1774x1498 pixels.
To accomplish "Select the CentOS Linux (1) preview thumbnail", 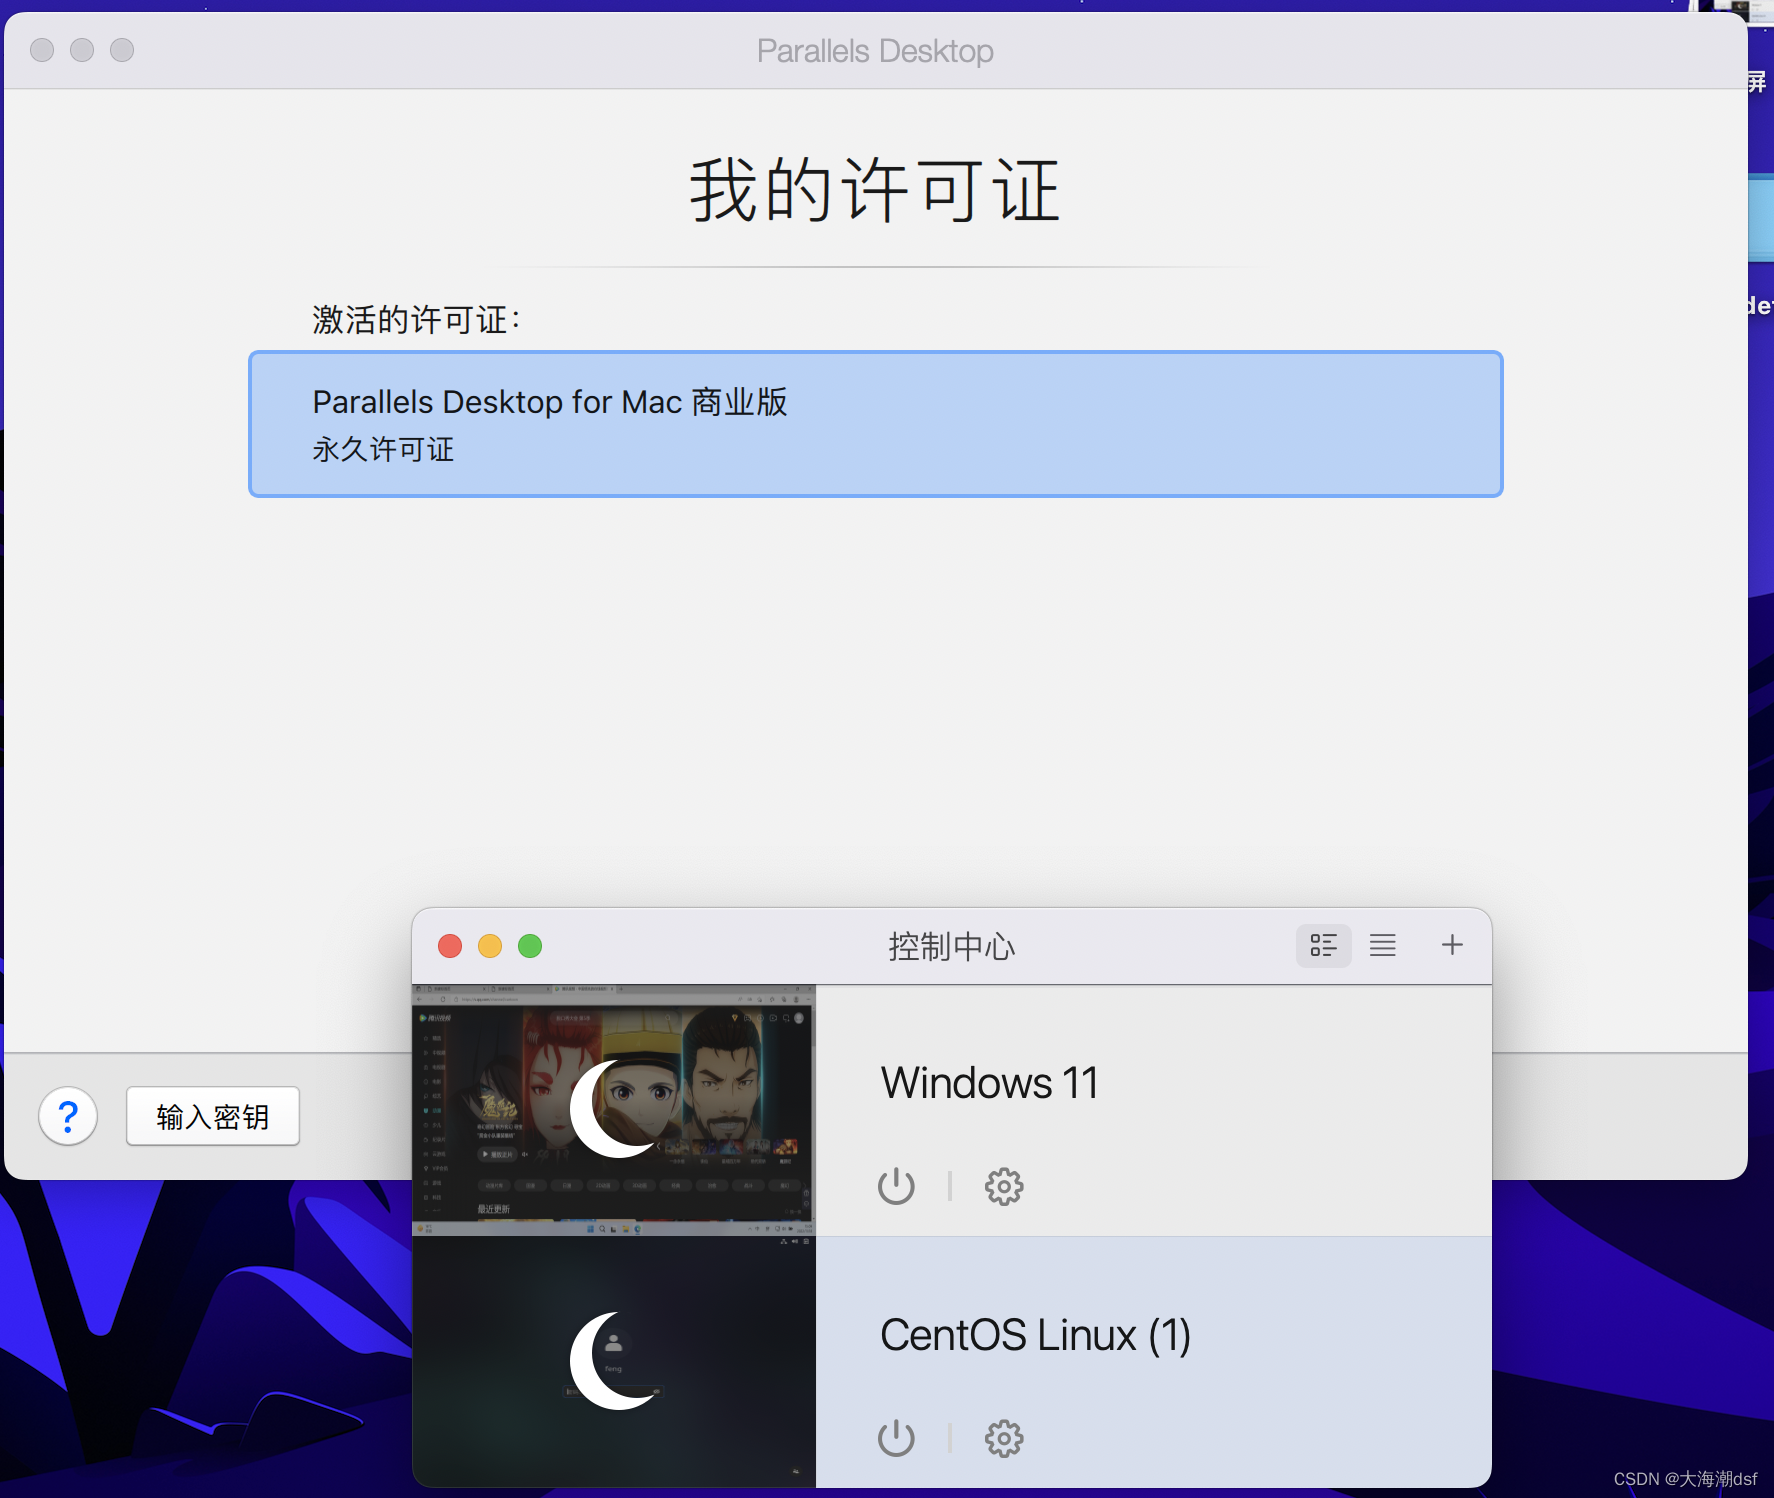I will click(614, 1362).
